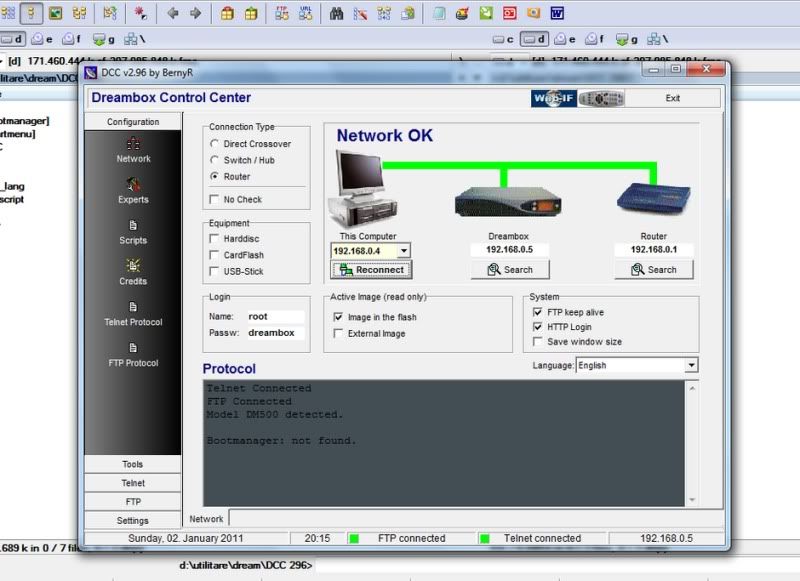This screenshot has width=800, height=581.
Task: Click the Reconnect button
Action: click(371, 270)
